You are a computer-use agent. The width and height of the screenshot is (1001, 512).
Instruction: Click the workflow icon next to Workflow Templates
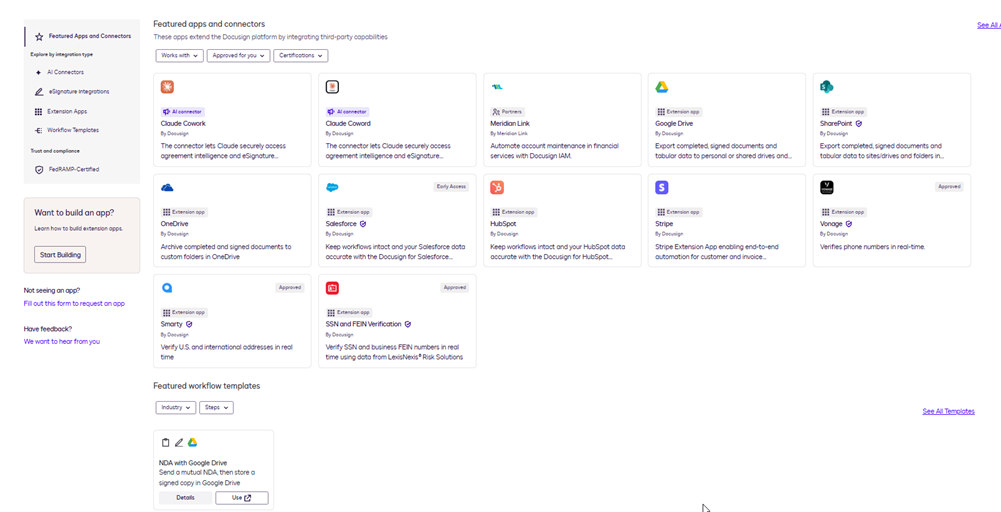click(x=39, y=130)
